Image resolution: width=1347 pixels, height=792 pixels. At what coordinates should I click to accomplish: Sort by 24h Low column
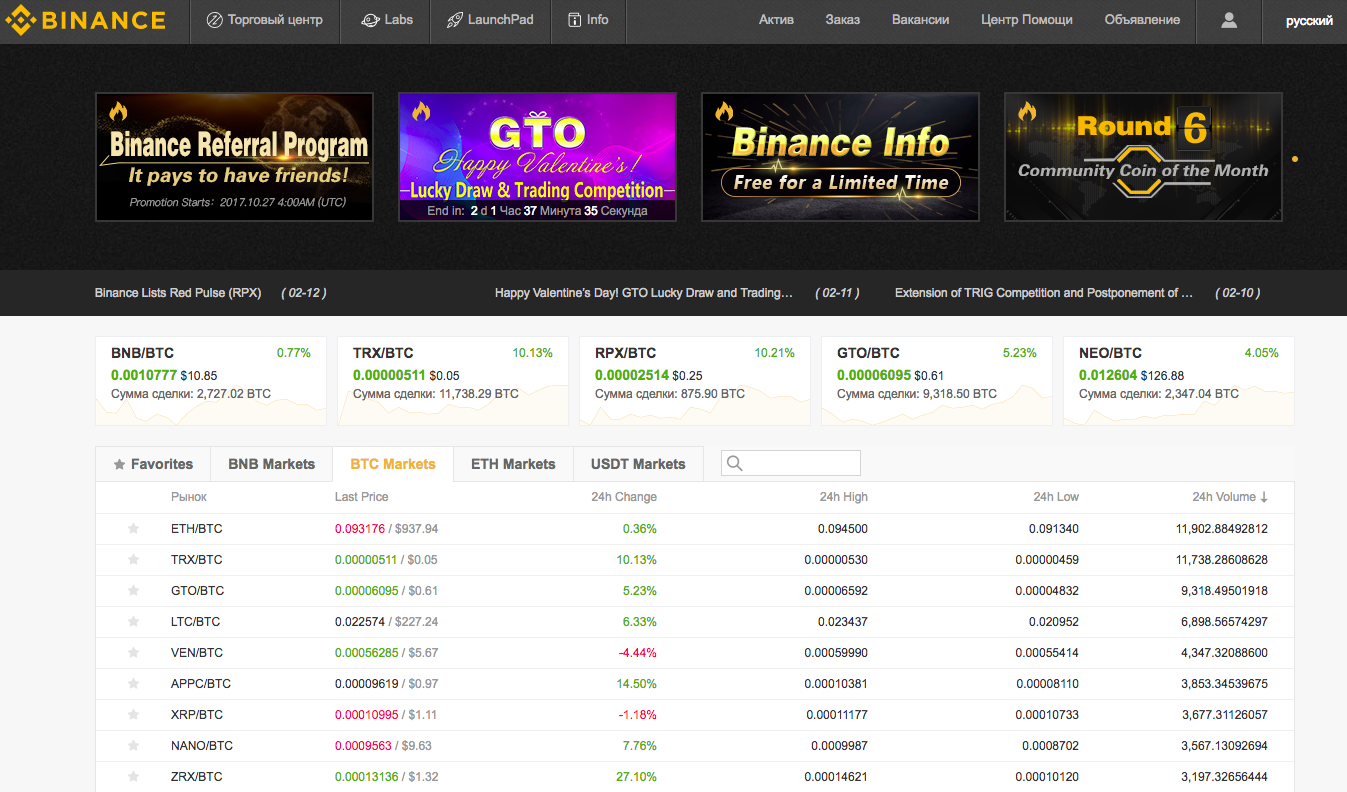coord(1056,497)
